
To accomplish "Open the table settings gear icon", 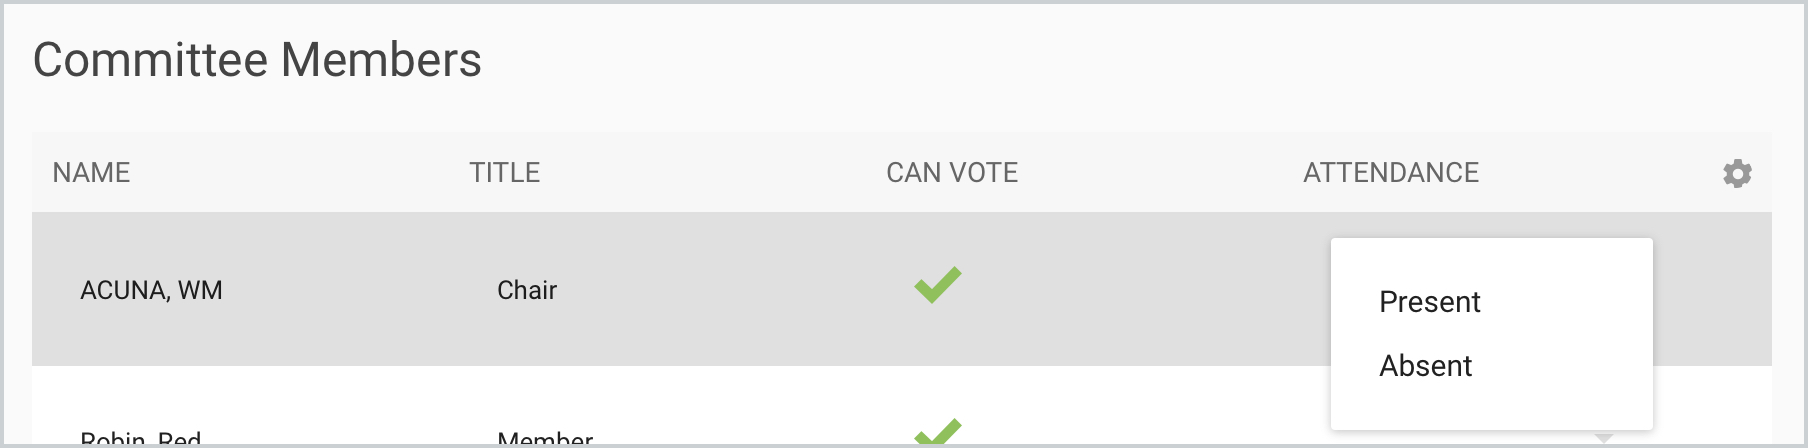I will (x=1737, y=173).
